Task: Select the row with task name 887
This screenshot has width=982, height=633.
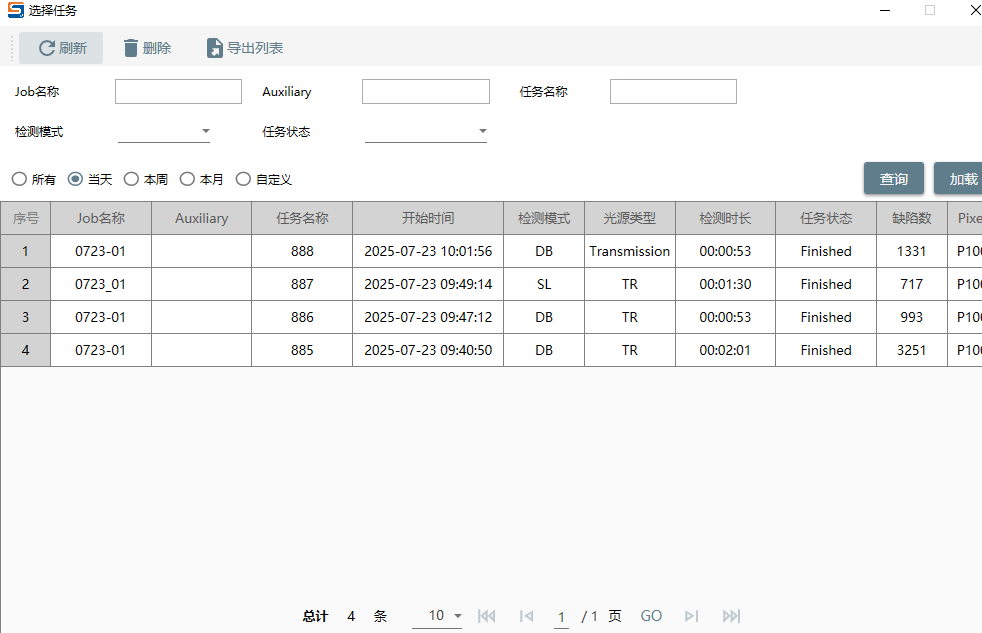Action: coord(302,284)
